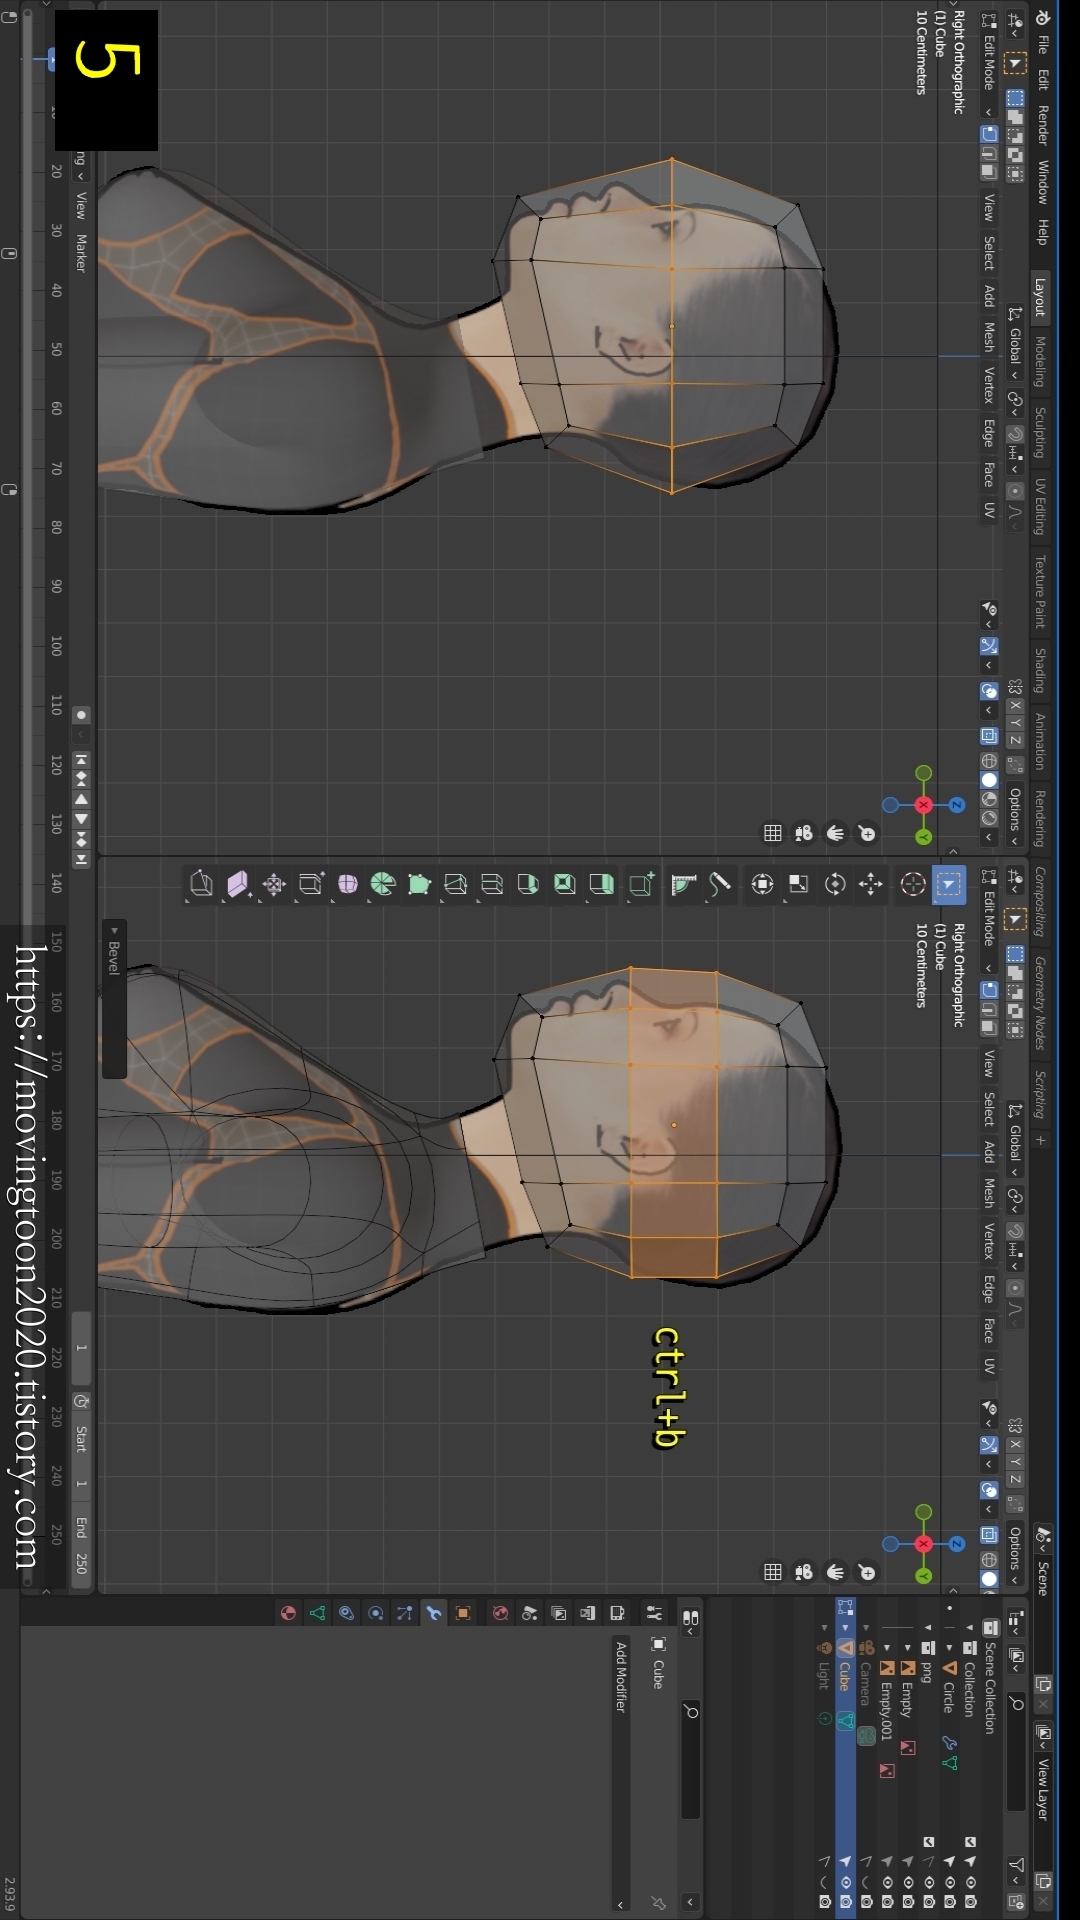Select the Rotate tool
This screenshot has height=1920, width=1080.
click(x=835, y=884)
